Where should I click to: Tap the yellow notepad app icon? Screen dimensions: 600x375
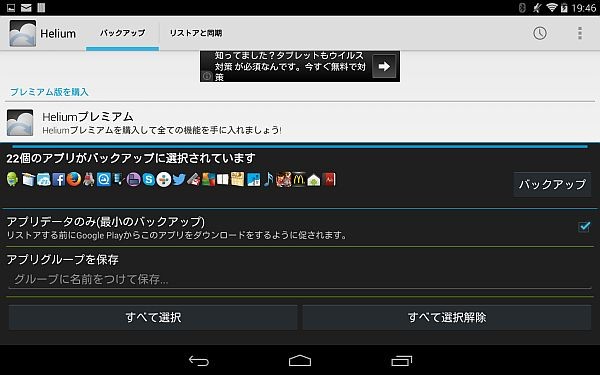coord(237,179)
